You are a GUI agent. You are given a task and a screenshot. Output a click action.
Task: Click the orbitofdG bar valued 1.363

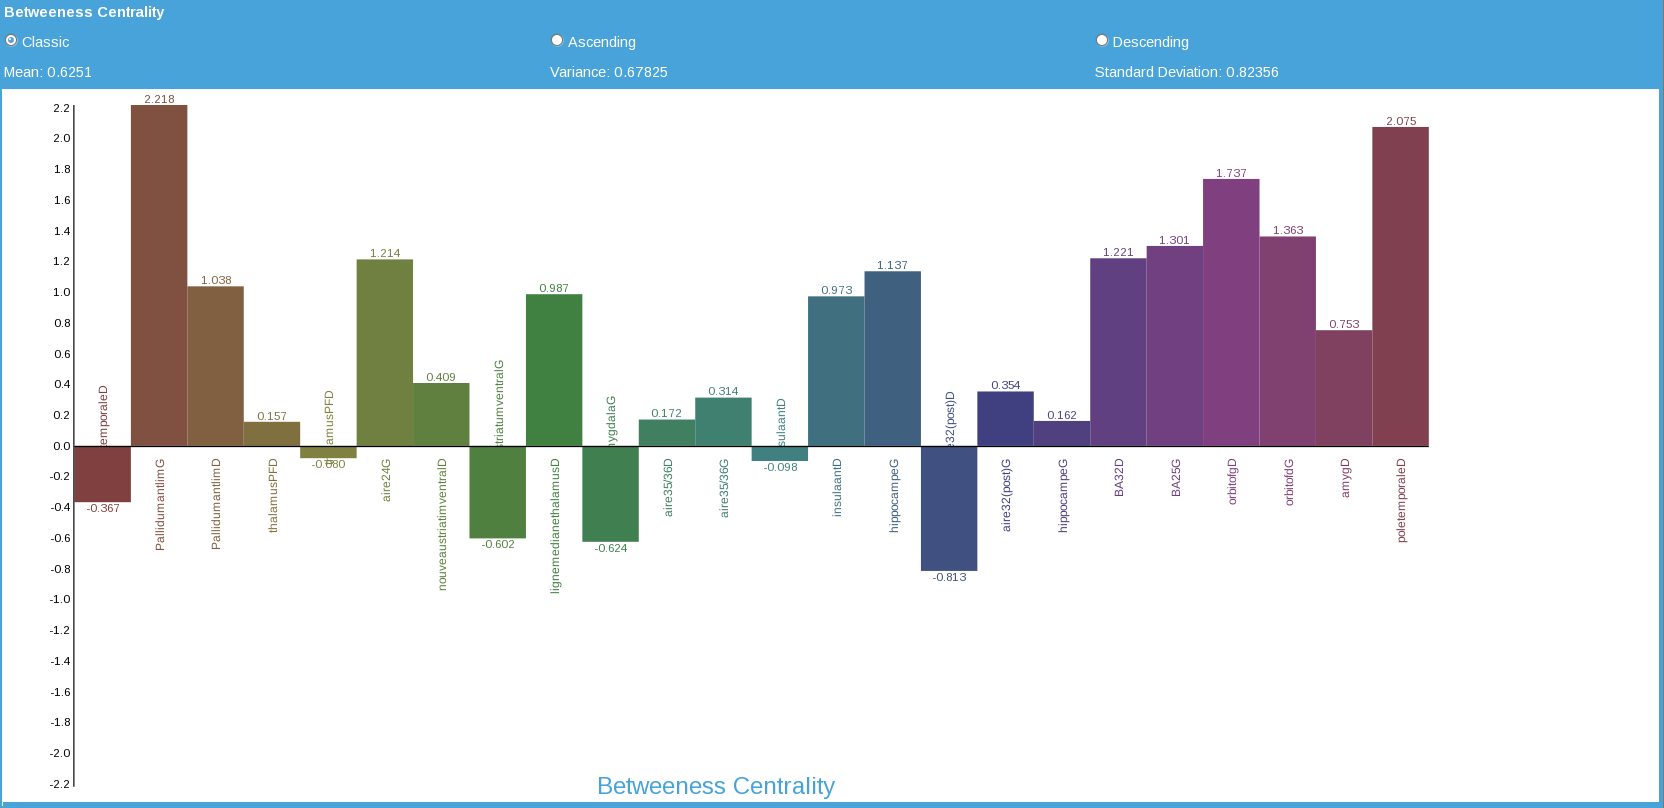[1287, 341]
